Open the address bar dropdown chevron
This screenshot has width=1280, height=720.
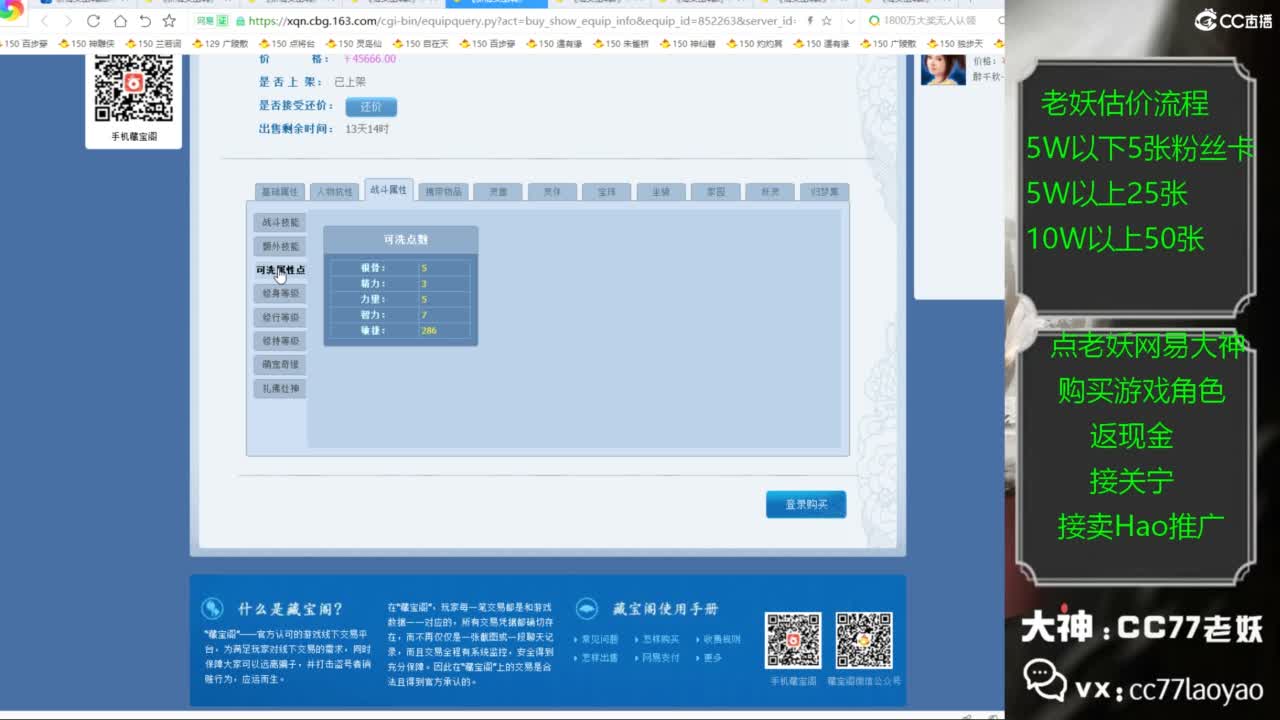click(x=850, y=20)
